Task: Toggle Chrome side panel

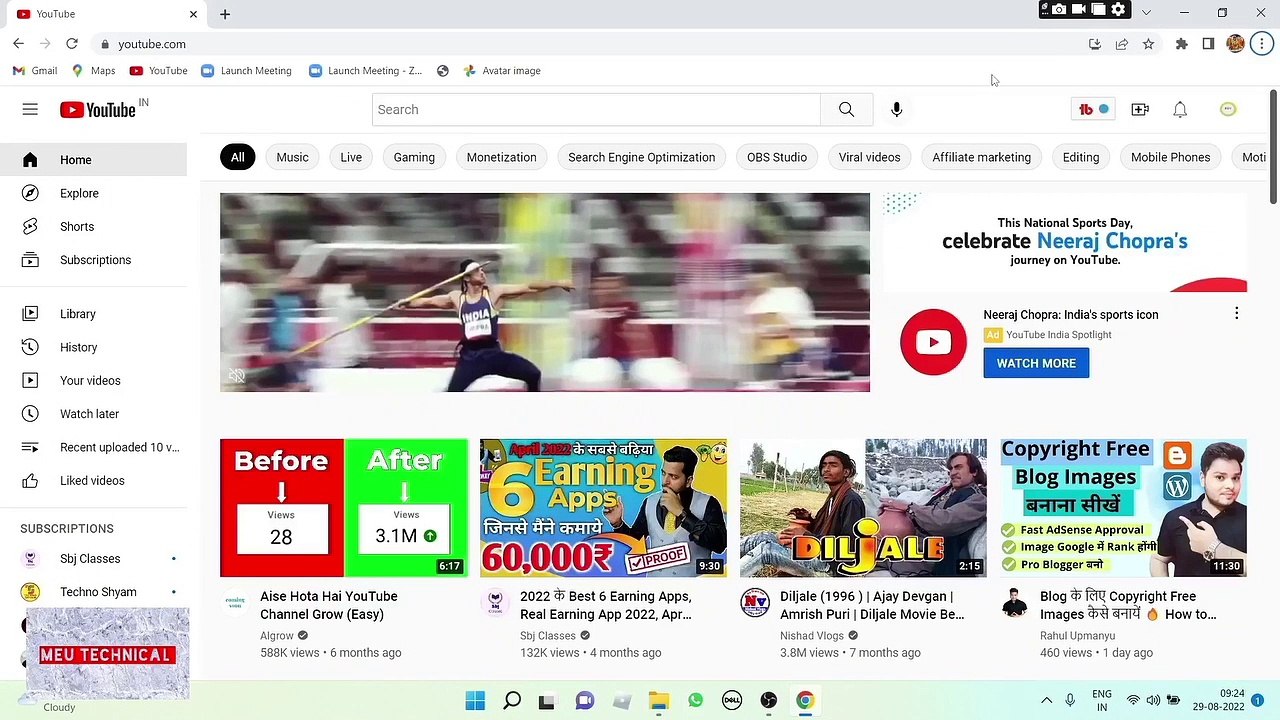Action: point(1208,44)
